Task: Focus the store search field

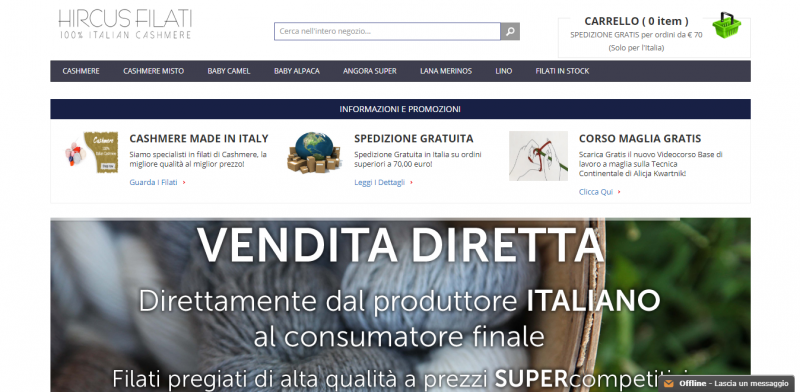Action: [387, 31]
